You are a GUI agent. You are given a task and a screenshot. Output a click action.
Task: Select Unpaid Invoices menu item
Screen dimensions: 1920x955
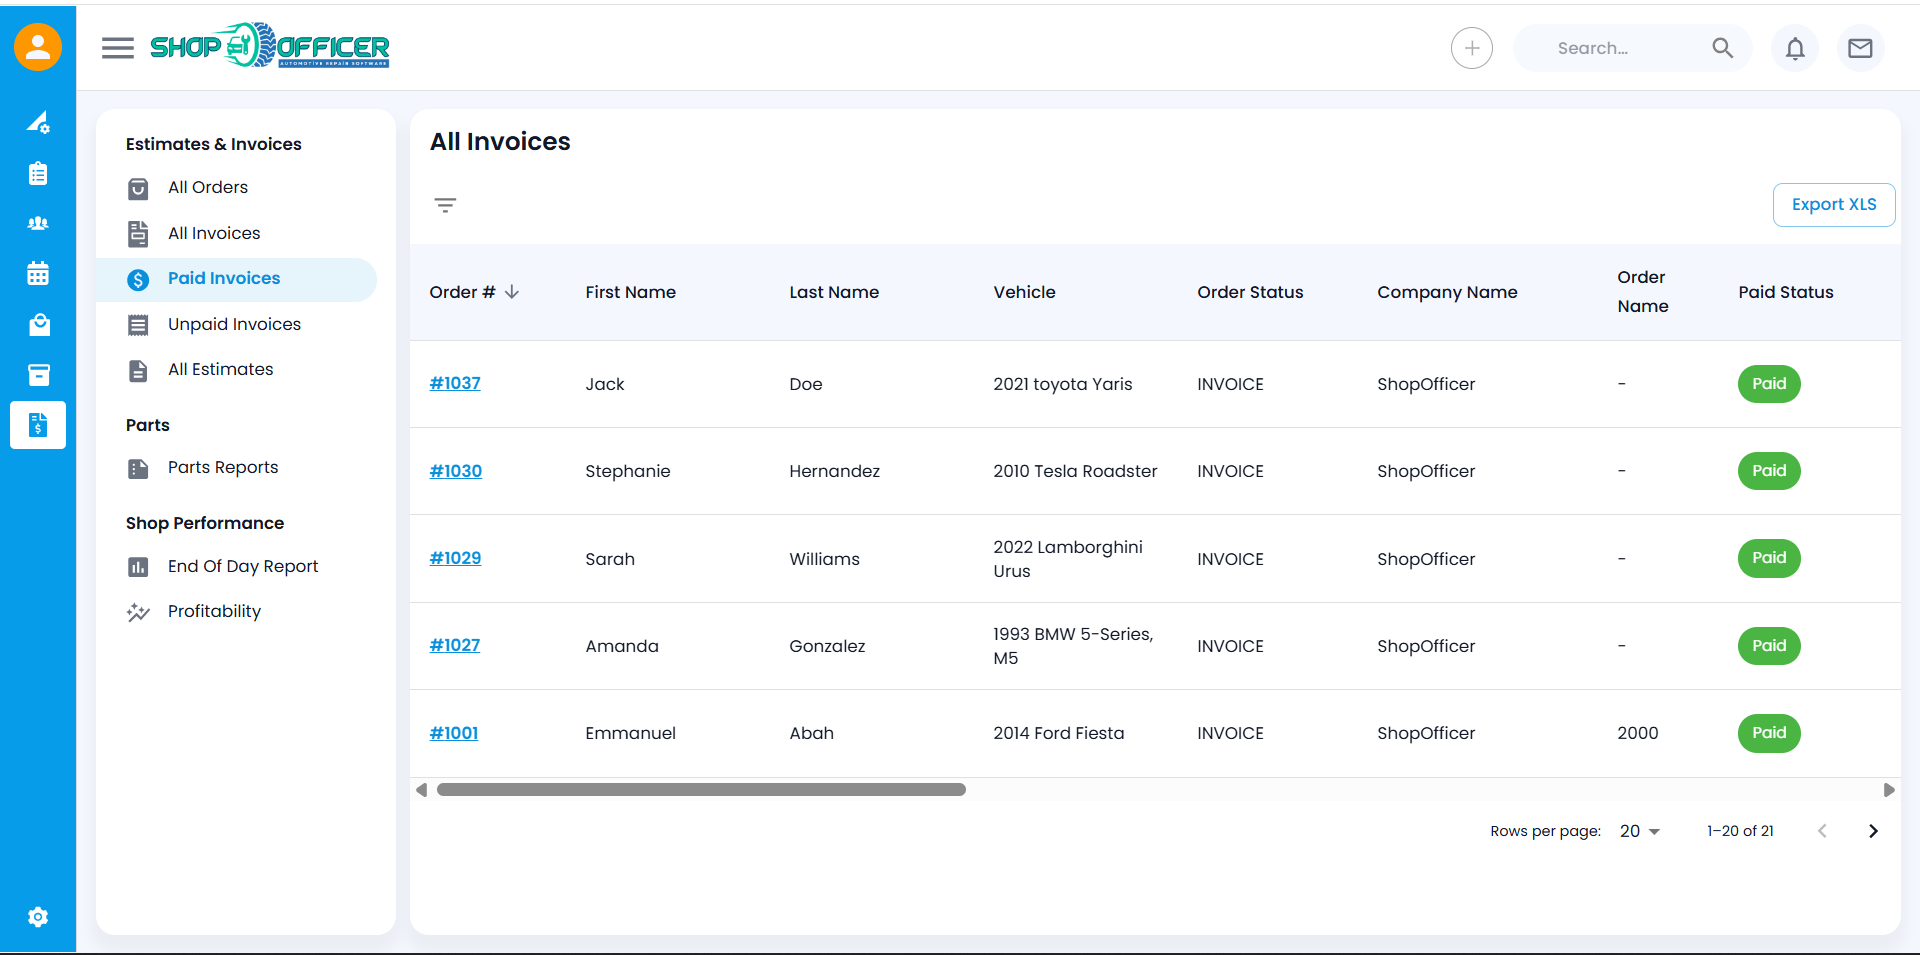(x=234, y=324)
